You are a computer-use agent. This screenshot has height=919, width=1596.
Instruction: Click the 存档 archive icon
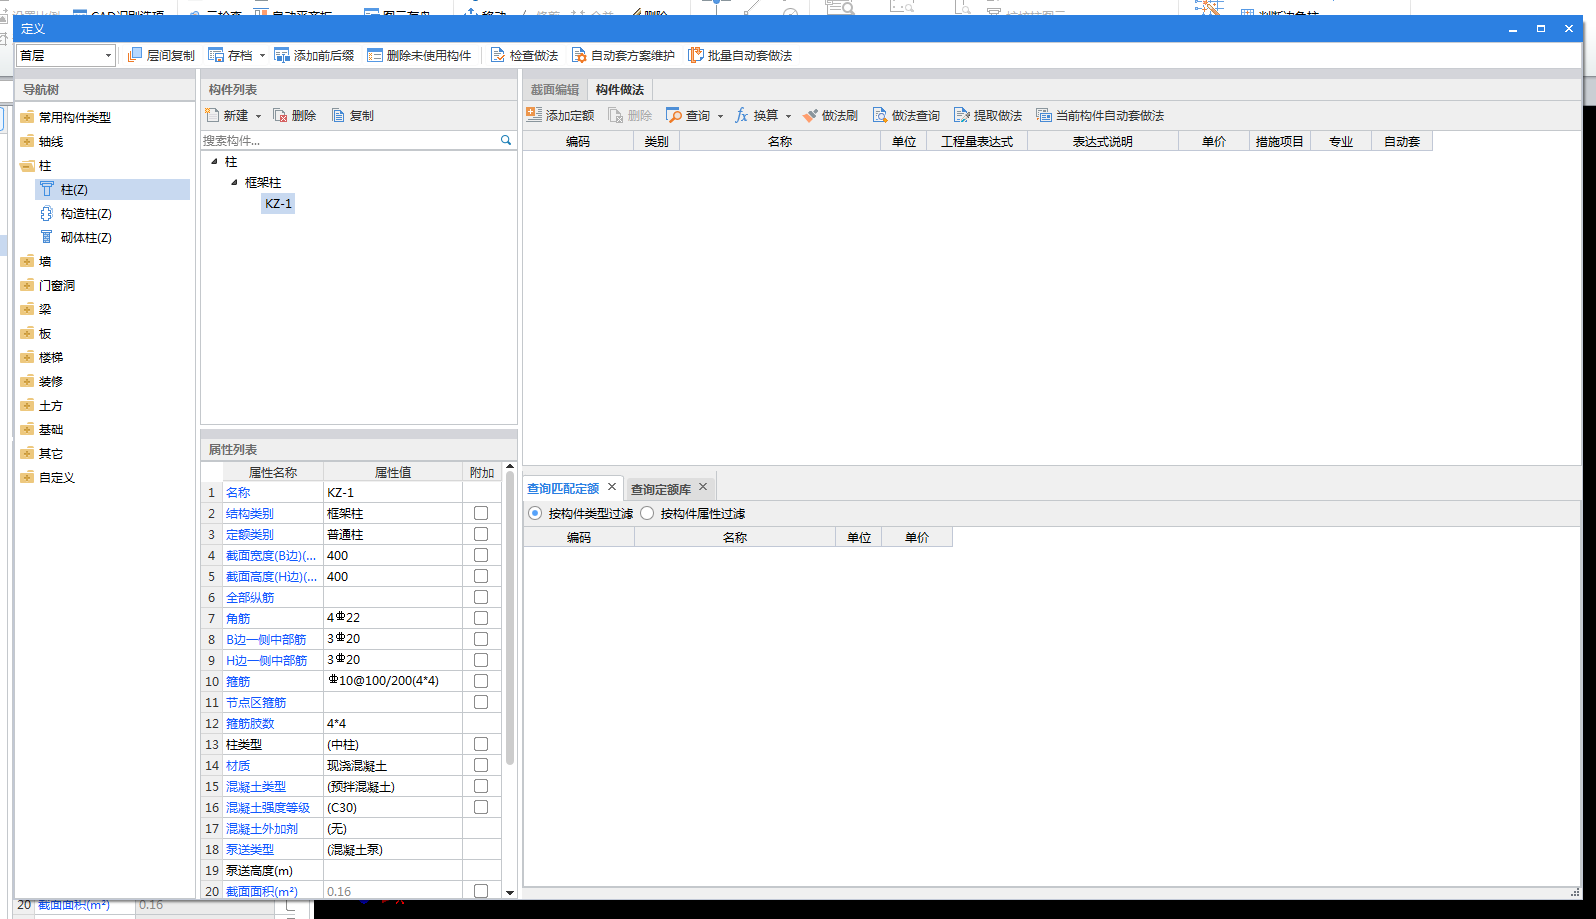pos(216,55)
